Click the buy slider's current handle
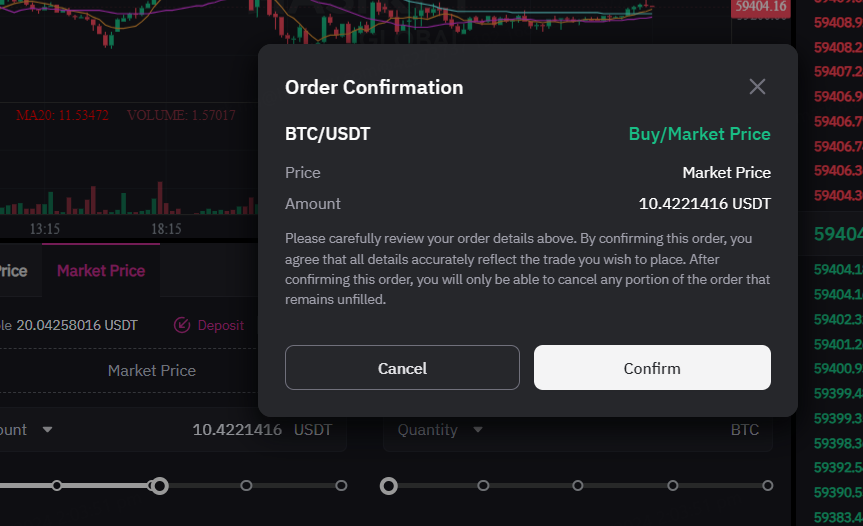The width and height of the screenshot is (863, 526). click(160, 486)
